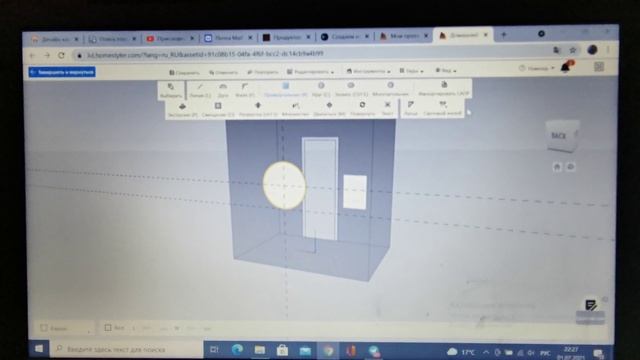
Task: Activate the Extrusion (P) tool
Action: click(182, 110)
